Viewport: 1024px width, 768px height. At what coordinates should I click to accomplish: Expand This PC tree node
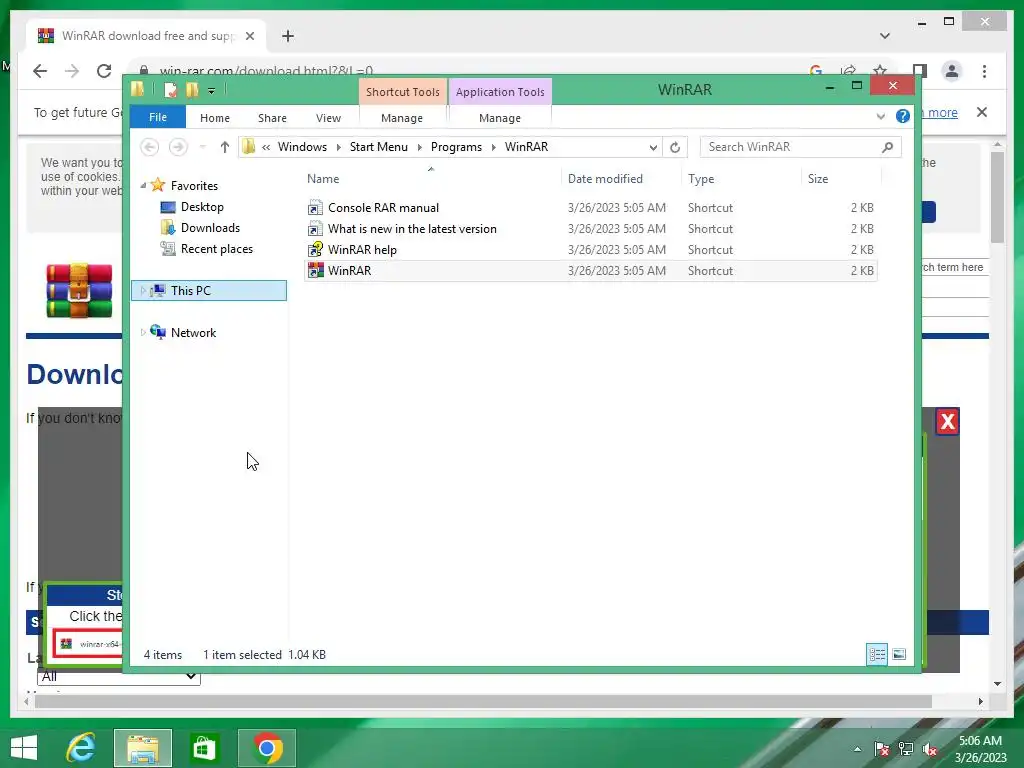tap(143, 291)
